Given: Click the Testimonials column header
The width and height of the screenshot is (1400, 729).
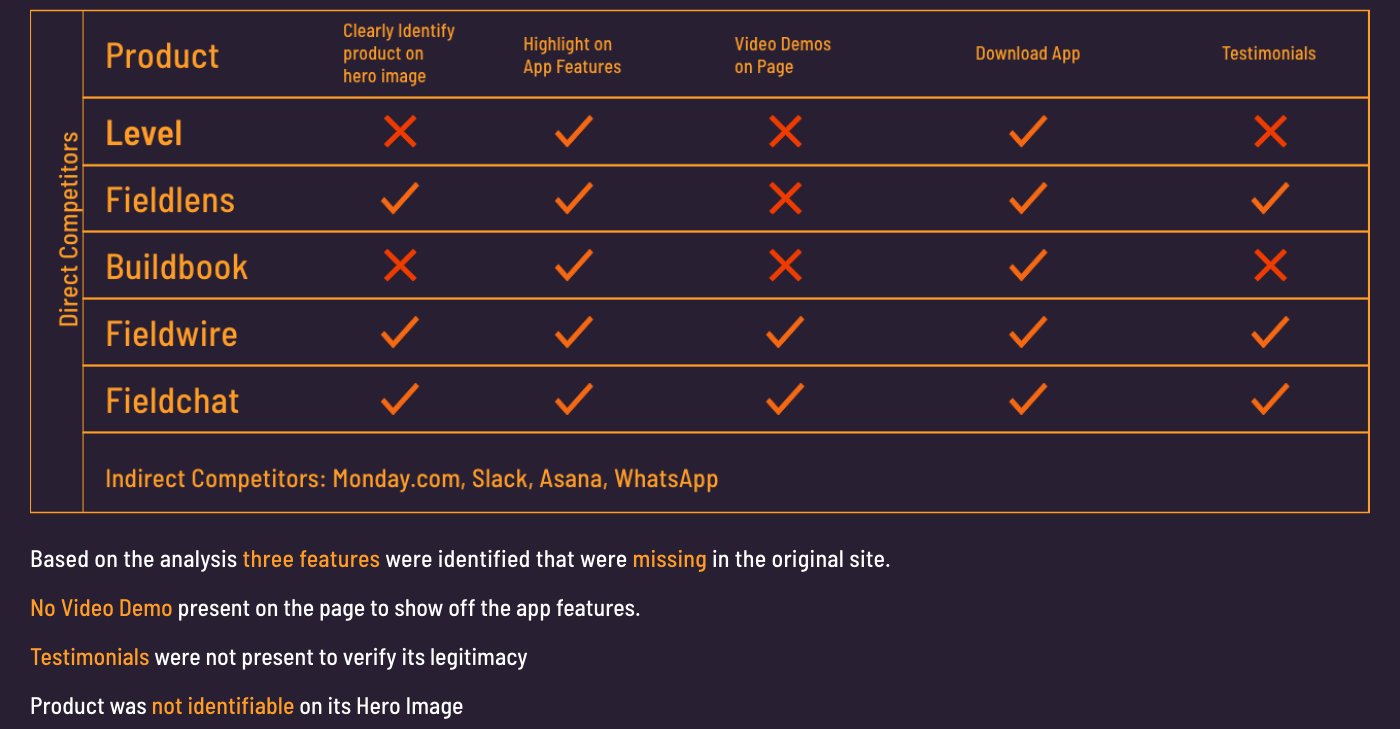Looking at the screenshot, I should pos(1269,54).
